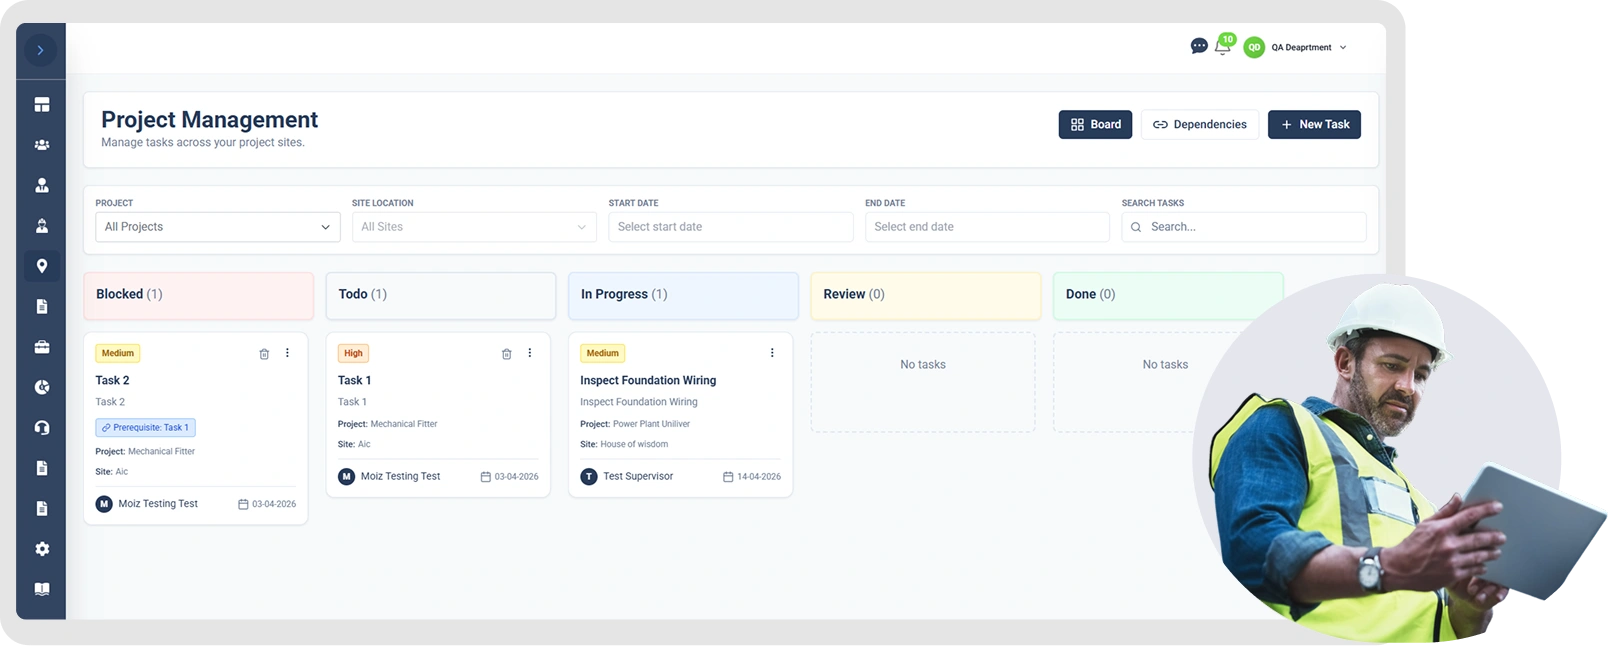
Task: Click the M avatar on Task 2 card
Action: pyautogui.click(x=104, y=504)
